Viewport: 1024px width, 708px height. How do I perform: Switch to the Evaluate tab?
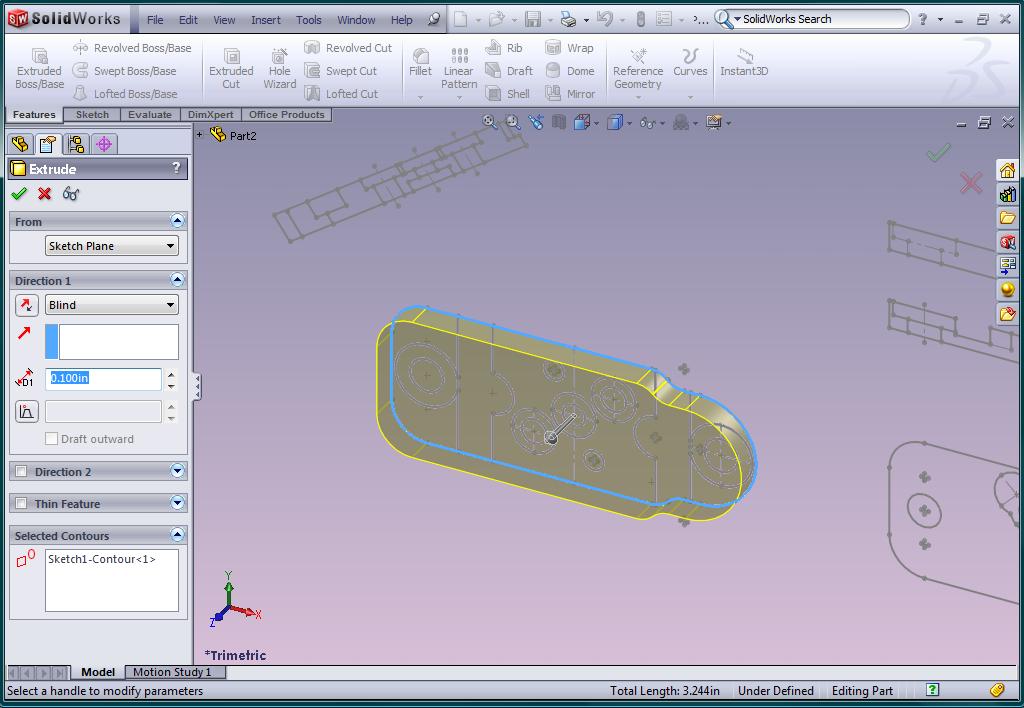[150, 114]
